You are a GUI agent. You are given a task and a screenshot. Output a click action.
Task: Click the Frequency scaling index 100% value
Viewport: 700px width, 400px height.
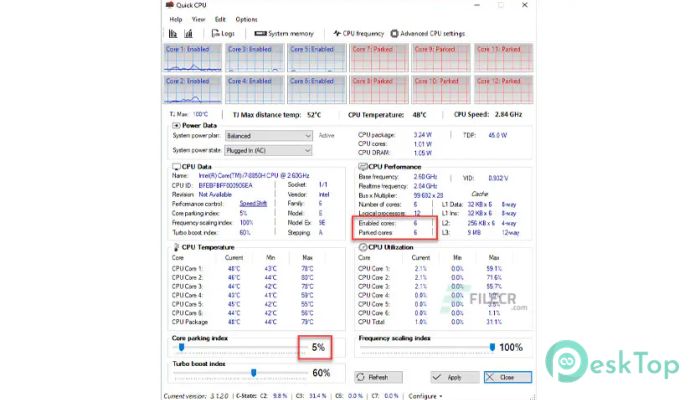point(511,347)
